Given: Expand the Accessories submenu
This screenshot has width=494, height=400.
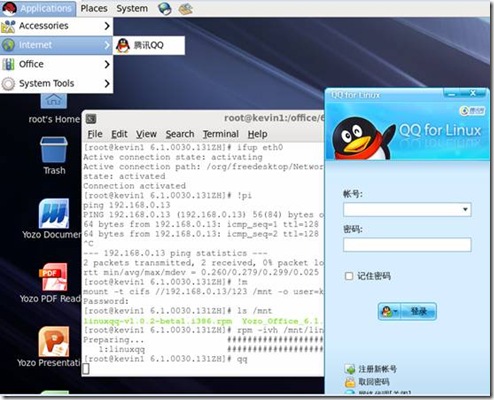Looking at the screenshot, I should pyautogui.click(x=56, y=26).
